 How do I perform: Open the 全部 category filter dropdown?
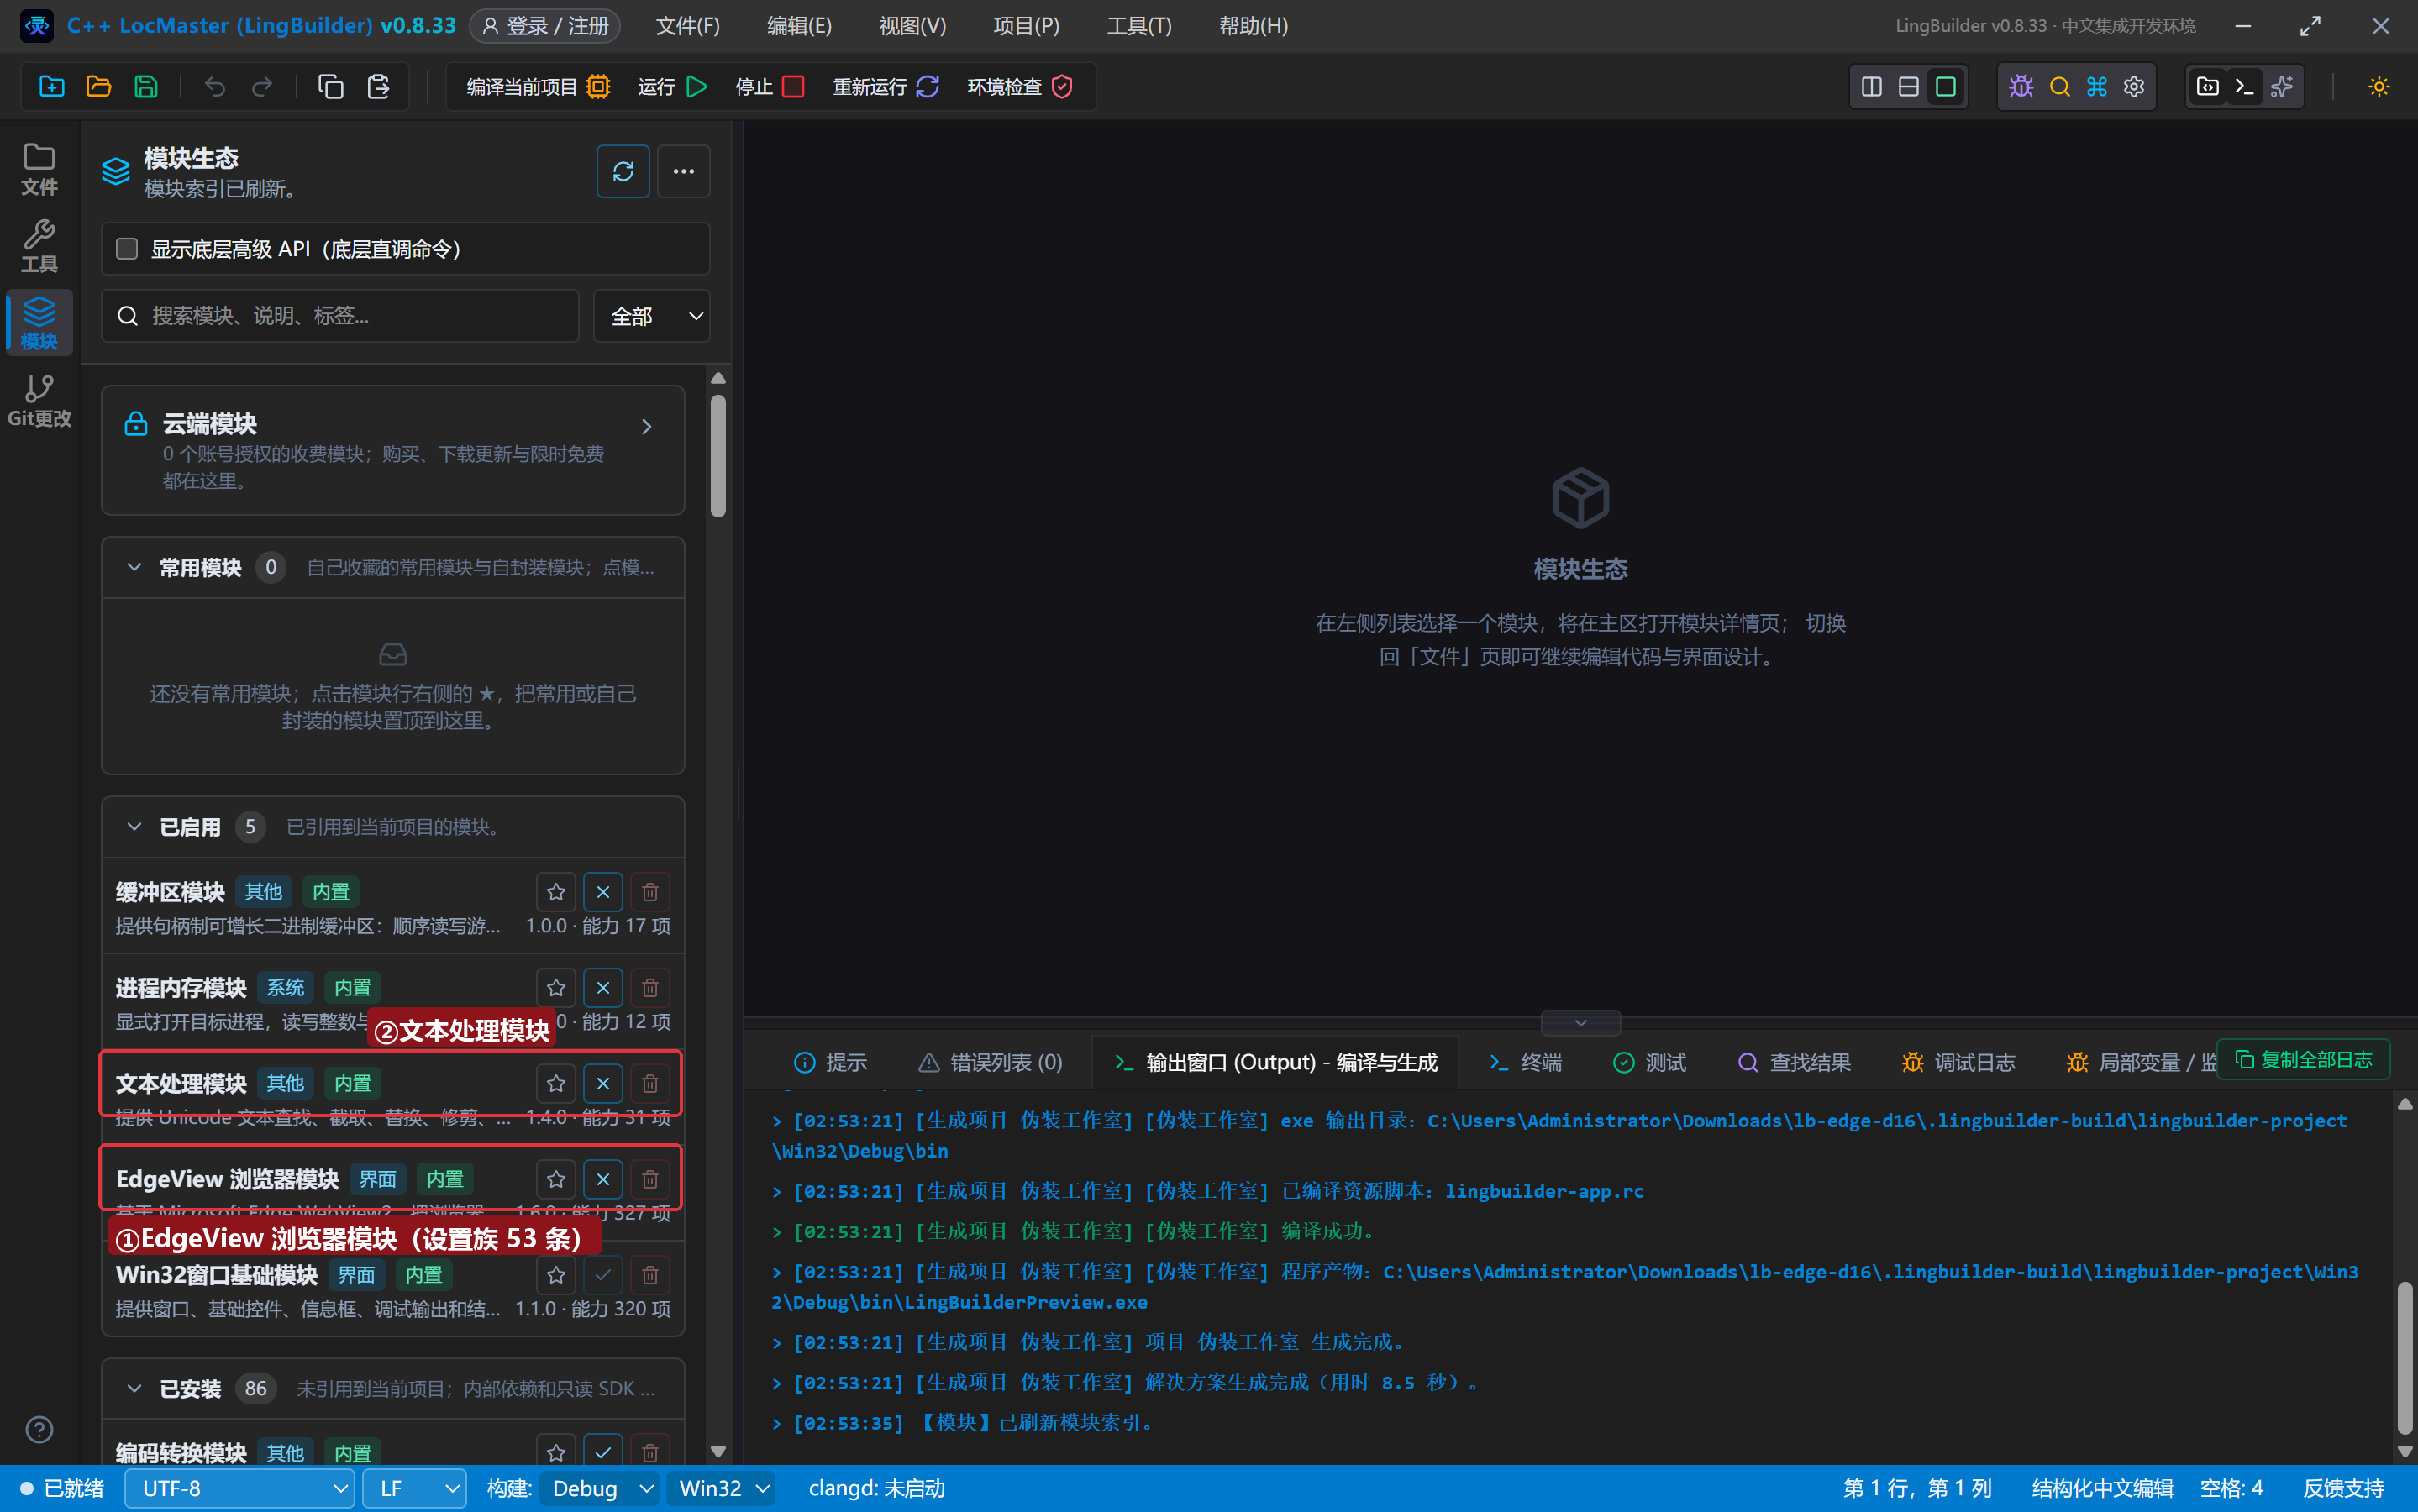pos(652,316)
